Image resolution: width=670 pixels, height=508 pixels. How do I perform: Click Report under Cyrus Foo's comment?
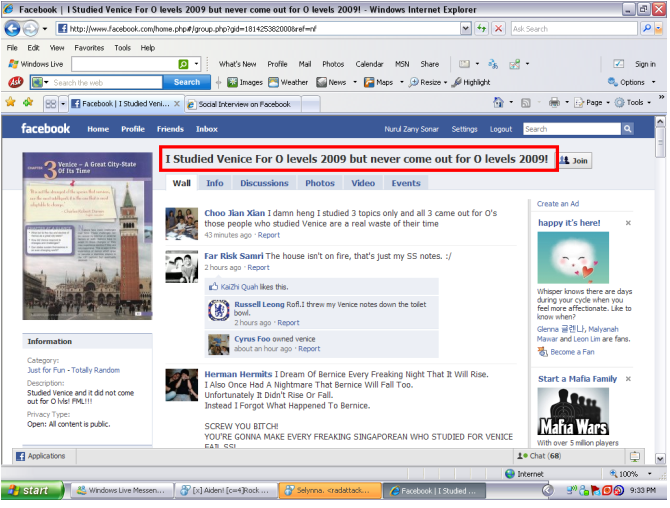[309, 349]
